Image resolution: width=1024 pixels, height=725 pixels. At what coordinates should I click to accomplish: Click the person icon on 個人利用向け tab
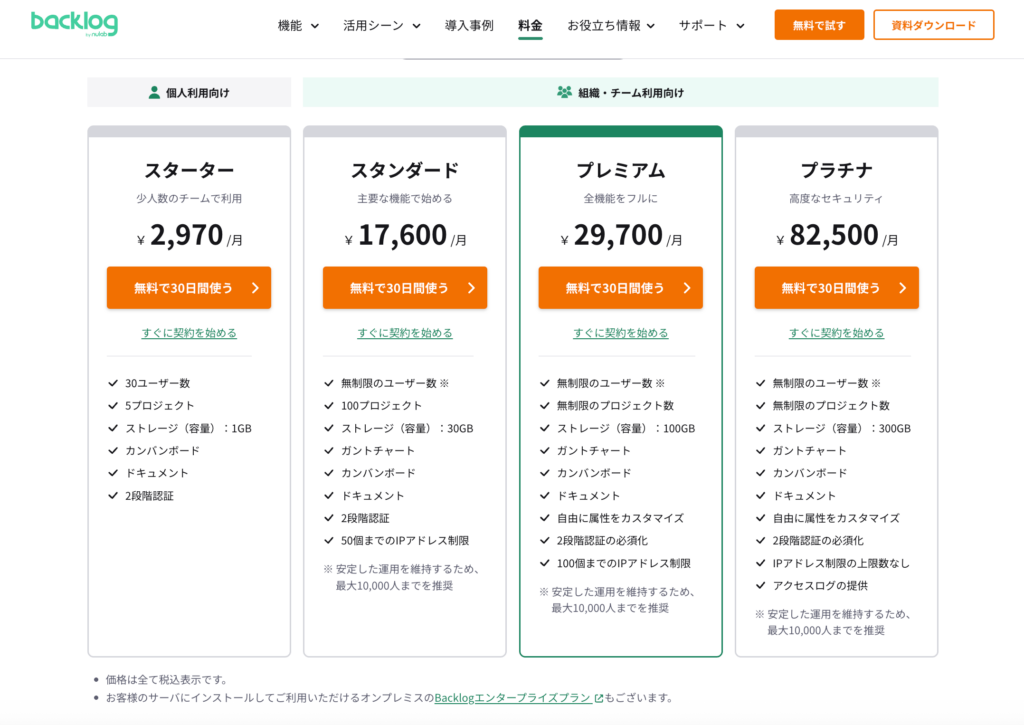click(x=154, y=93)
